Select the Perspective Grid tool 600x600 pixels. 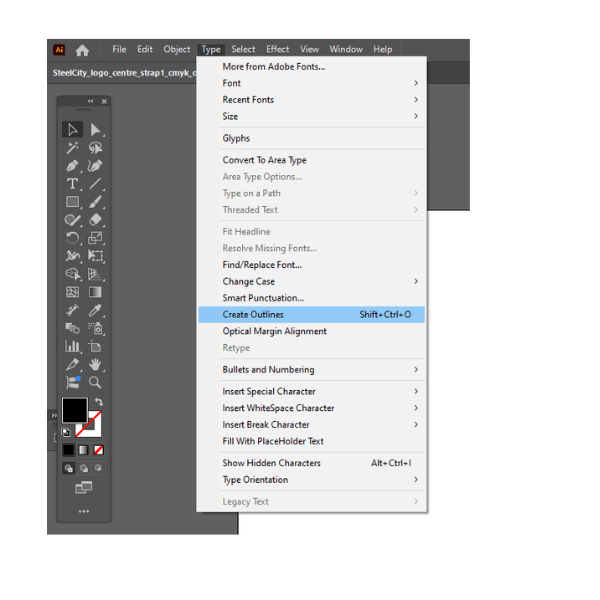click(x=95, y=274)
